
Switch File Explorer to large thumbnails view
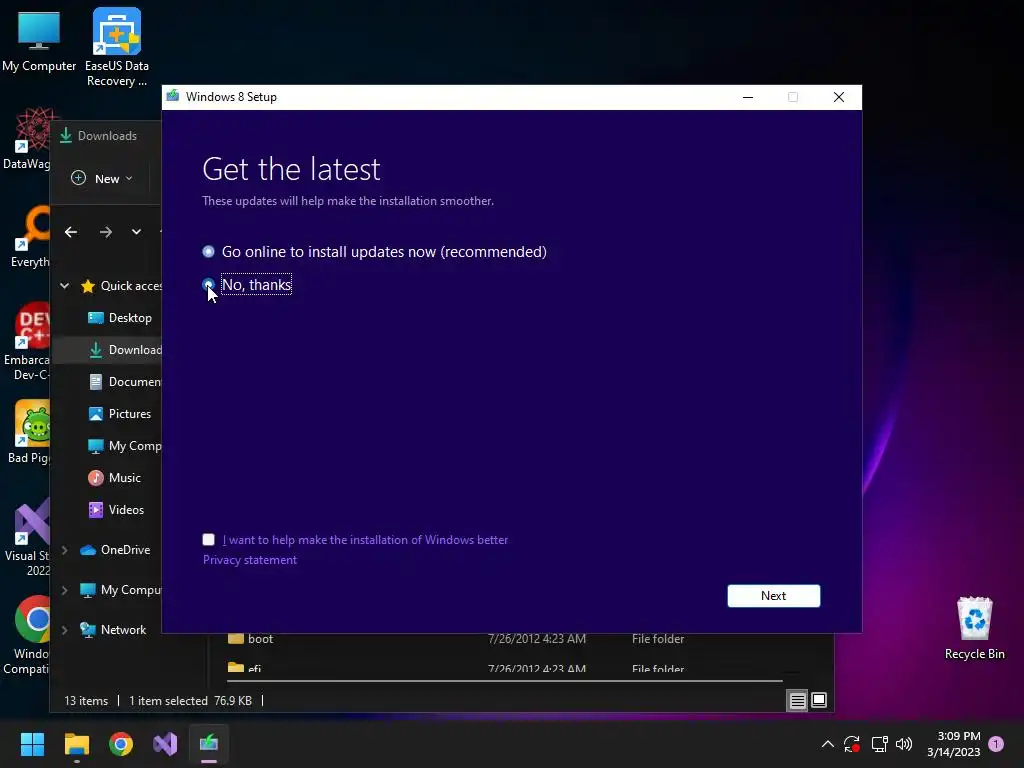tap(819, 701)
